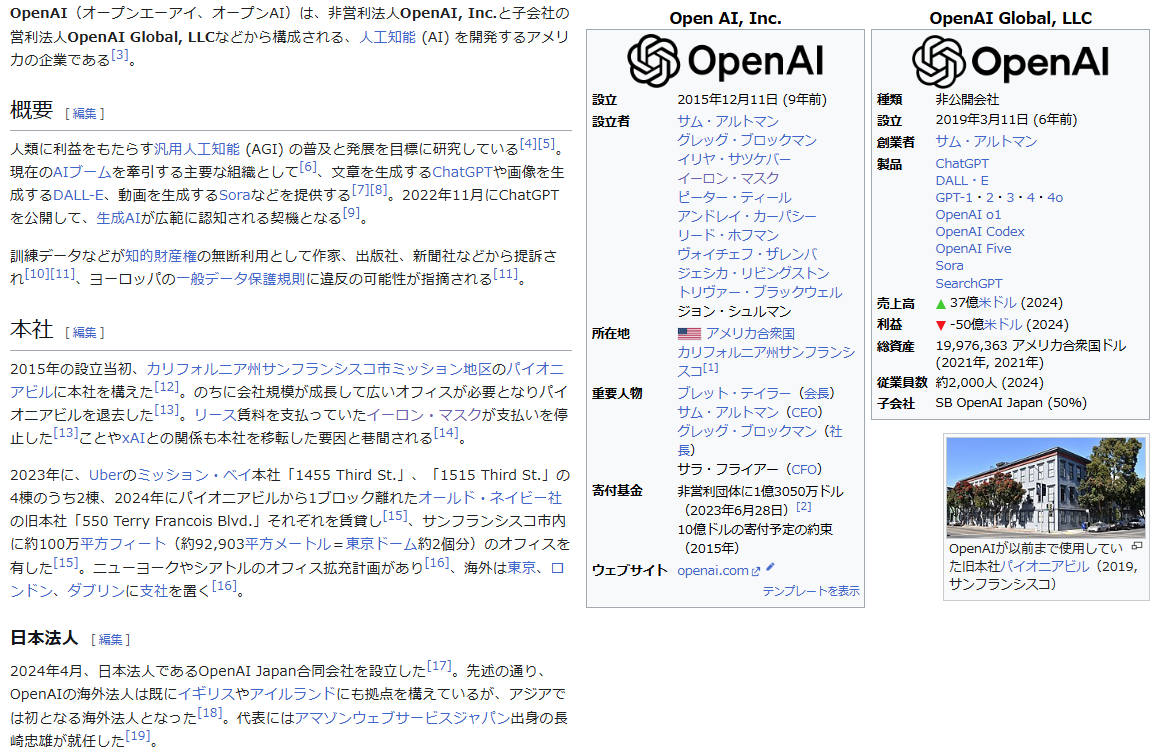Open the 平方メートル link
1156x756 pixels.
pyautogui.click(x=288, y=544)
